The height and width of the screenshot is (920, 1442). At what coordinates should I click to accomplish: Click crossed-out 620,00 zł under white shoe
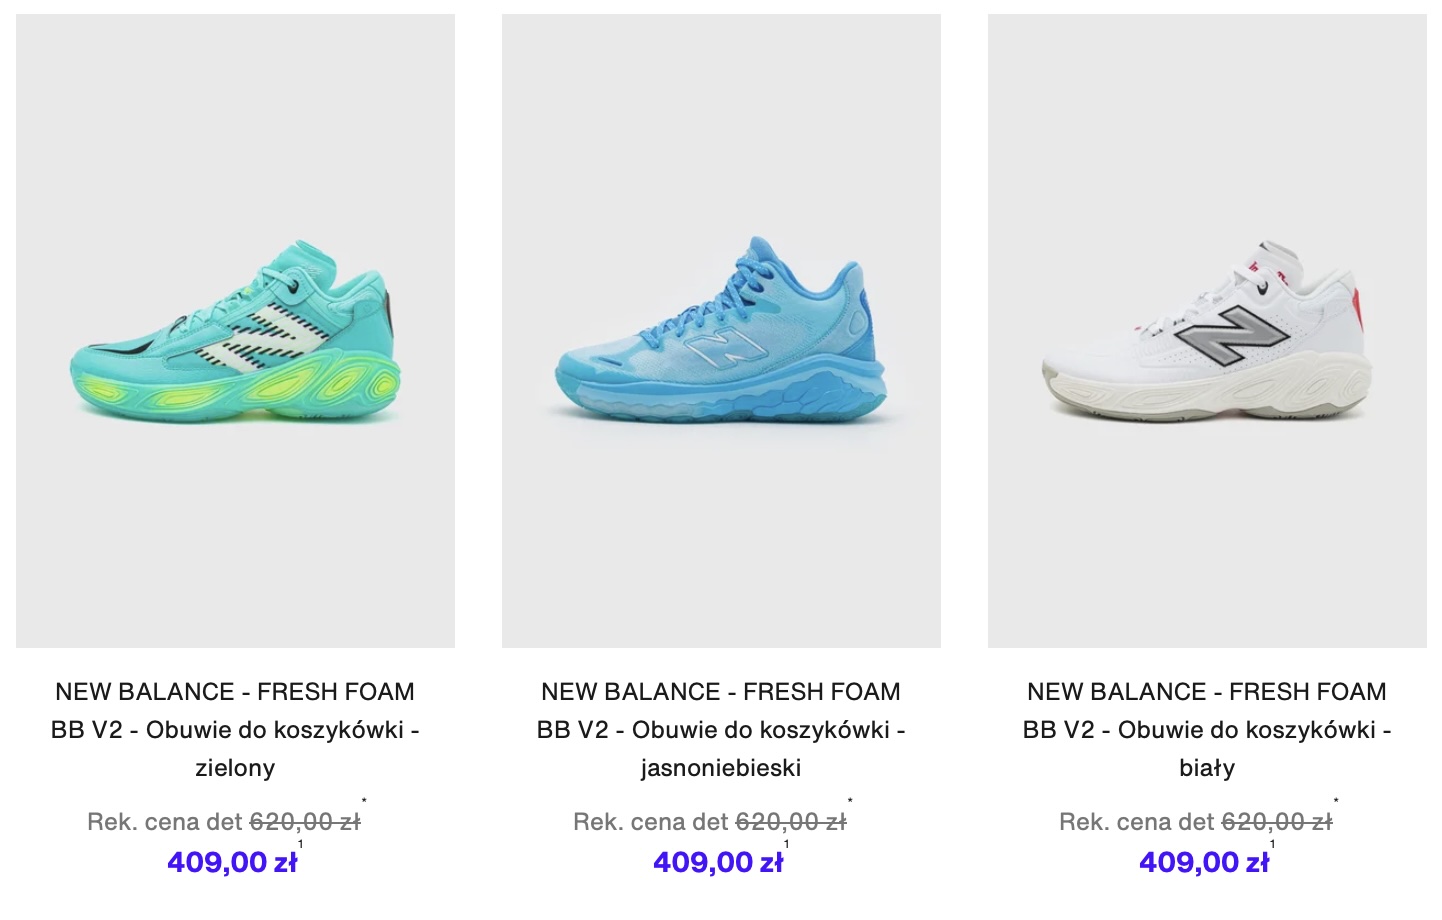[1277, 822]
